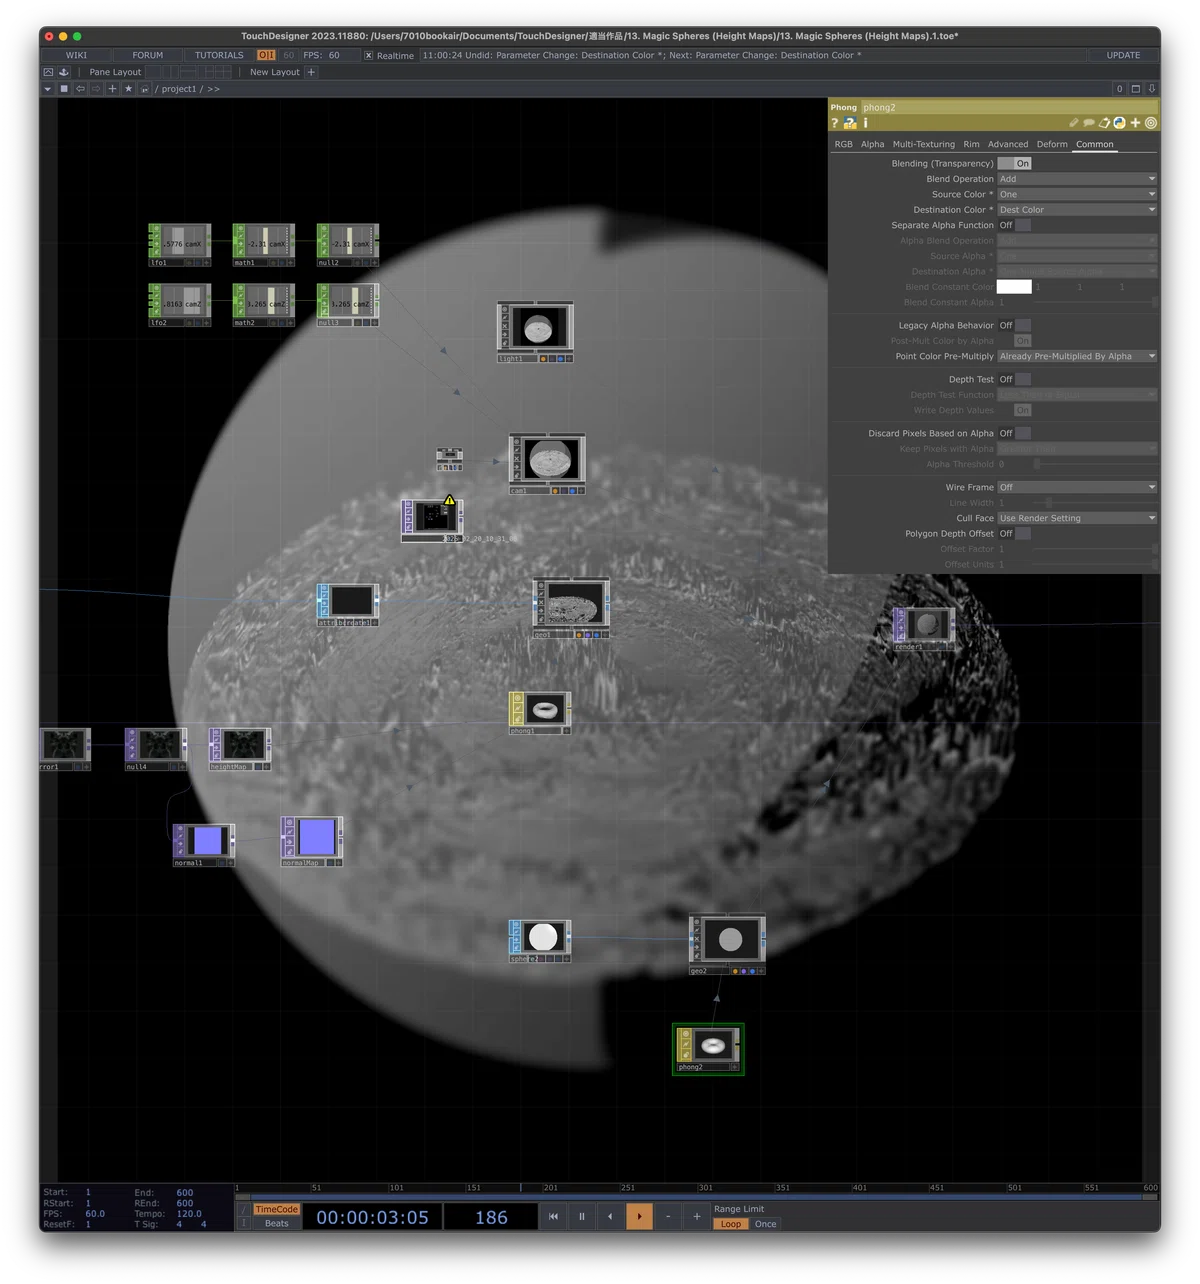
Task: Open the TUTORIALS link
Action: pyautogui.click(x=219, y=55)
